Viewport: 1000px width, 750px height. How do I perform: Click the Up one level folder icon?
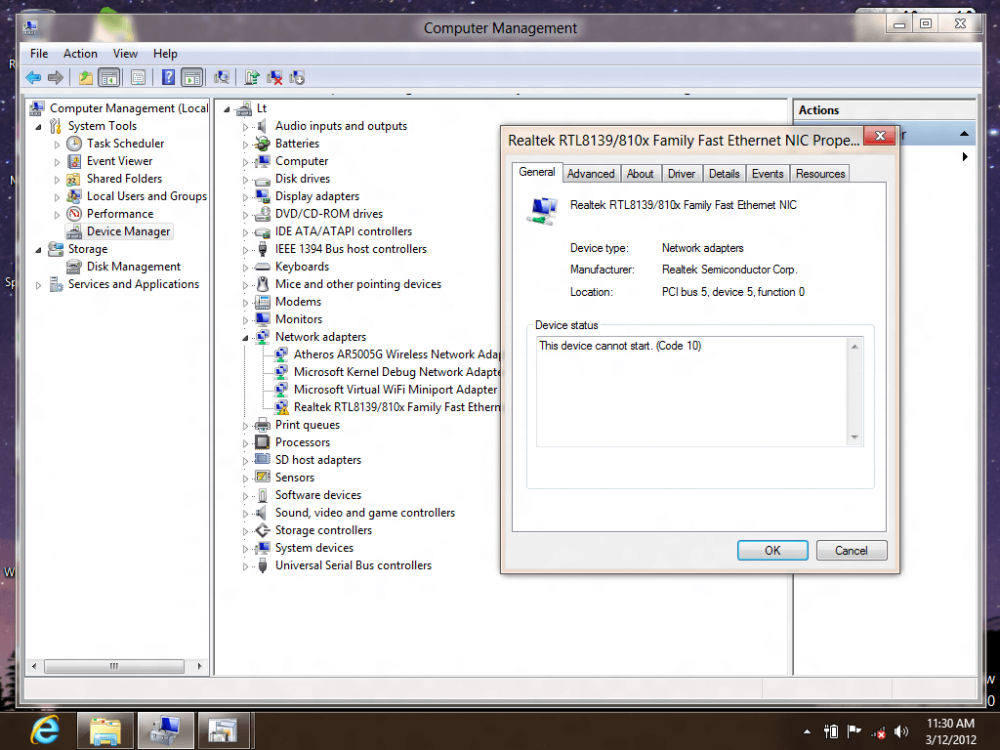(x=86, y=77)
